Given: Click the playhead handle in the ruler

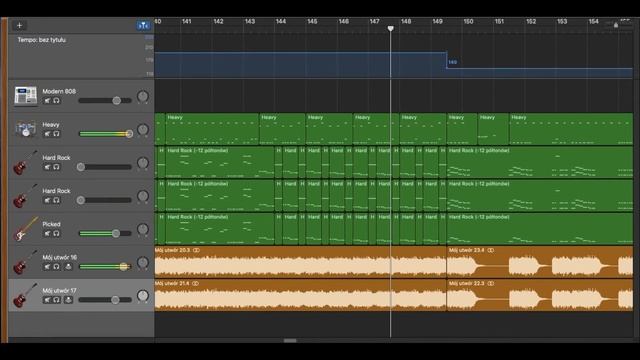Looking at the screenshot, I should (x=391, y=29).
